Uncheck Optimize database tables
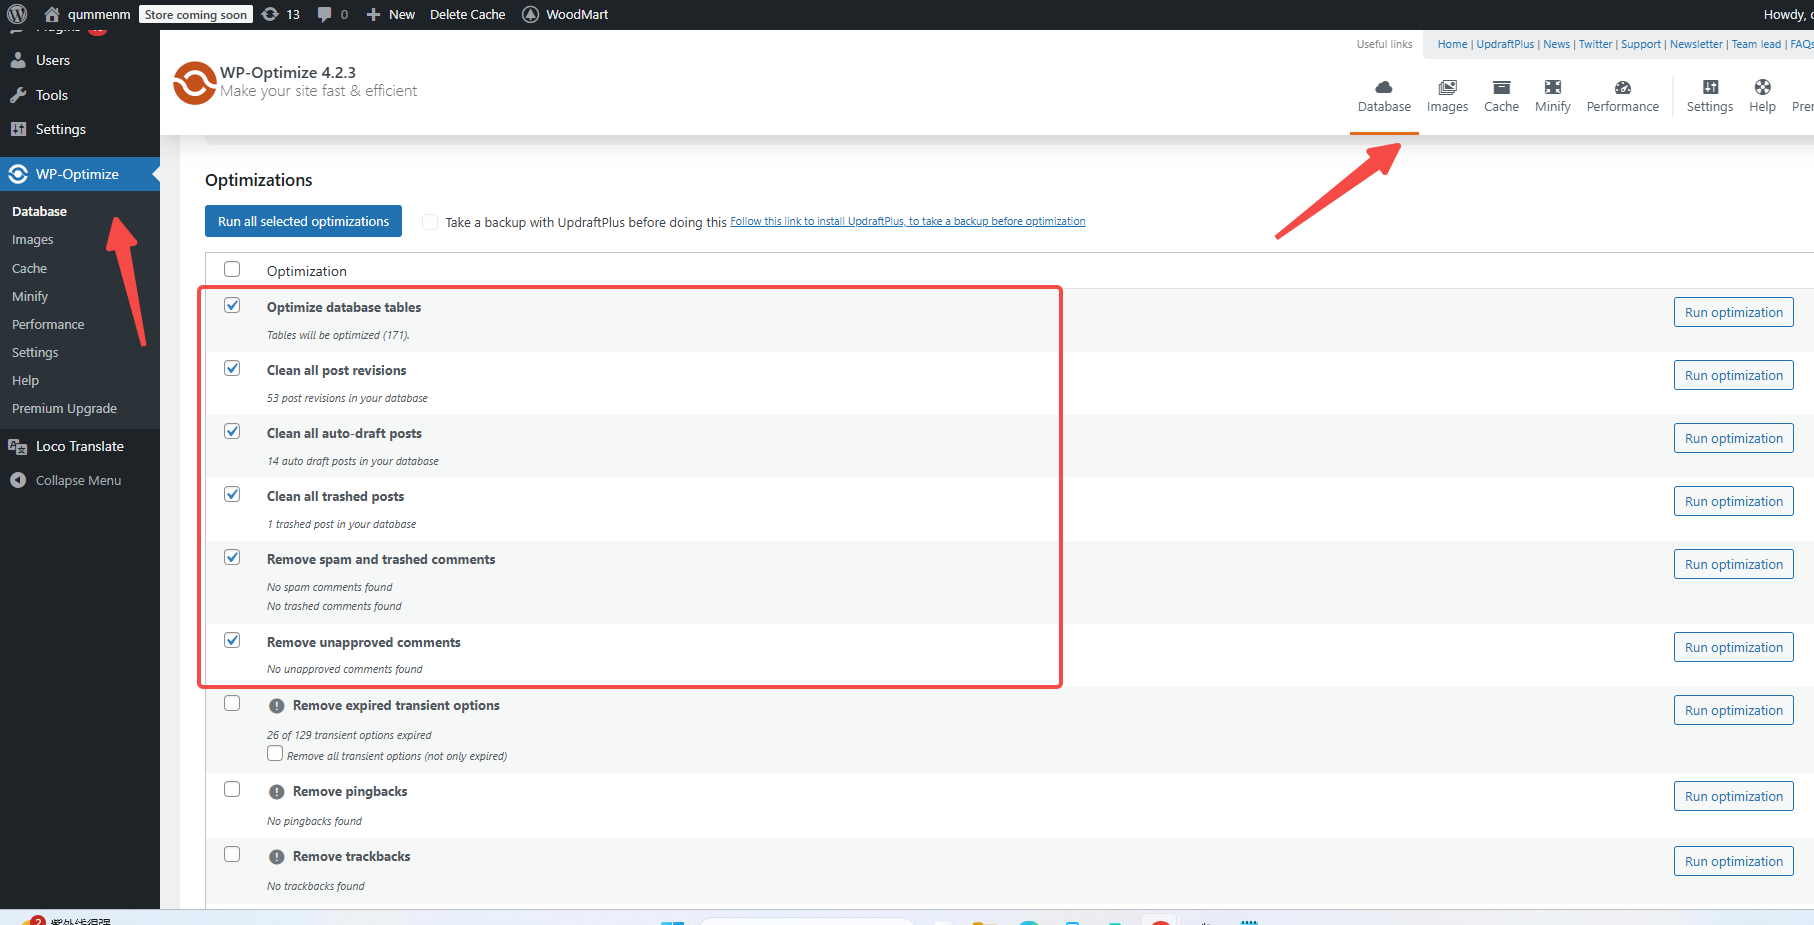 232,305
